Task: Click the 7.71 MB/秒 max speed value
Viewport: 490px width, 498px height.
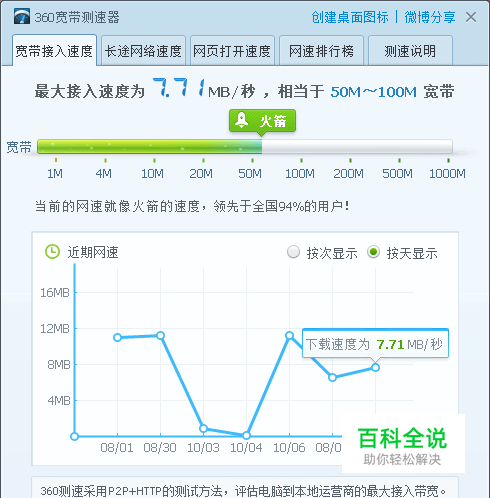Action: [204, 88]
